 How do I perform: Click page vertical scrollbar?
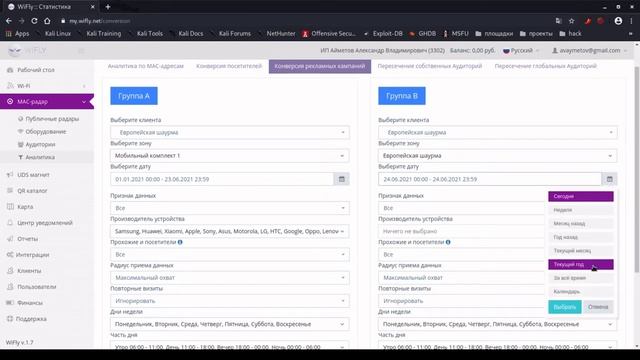637,169
